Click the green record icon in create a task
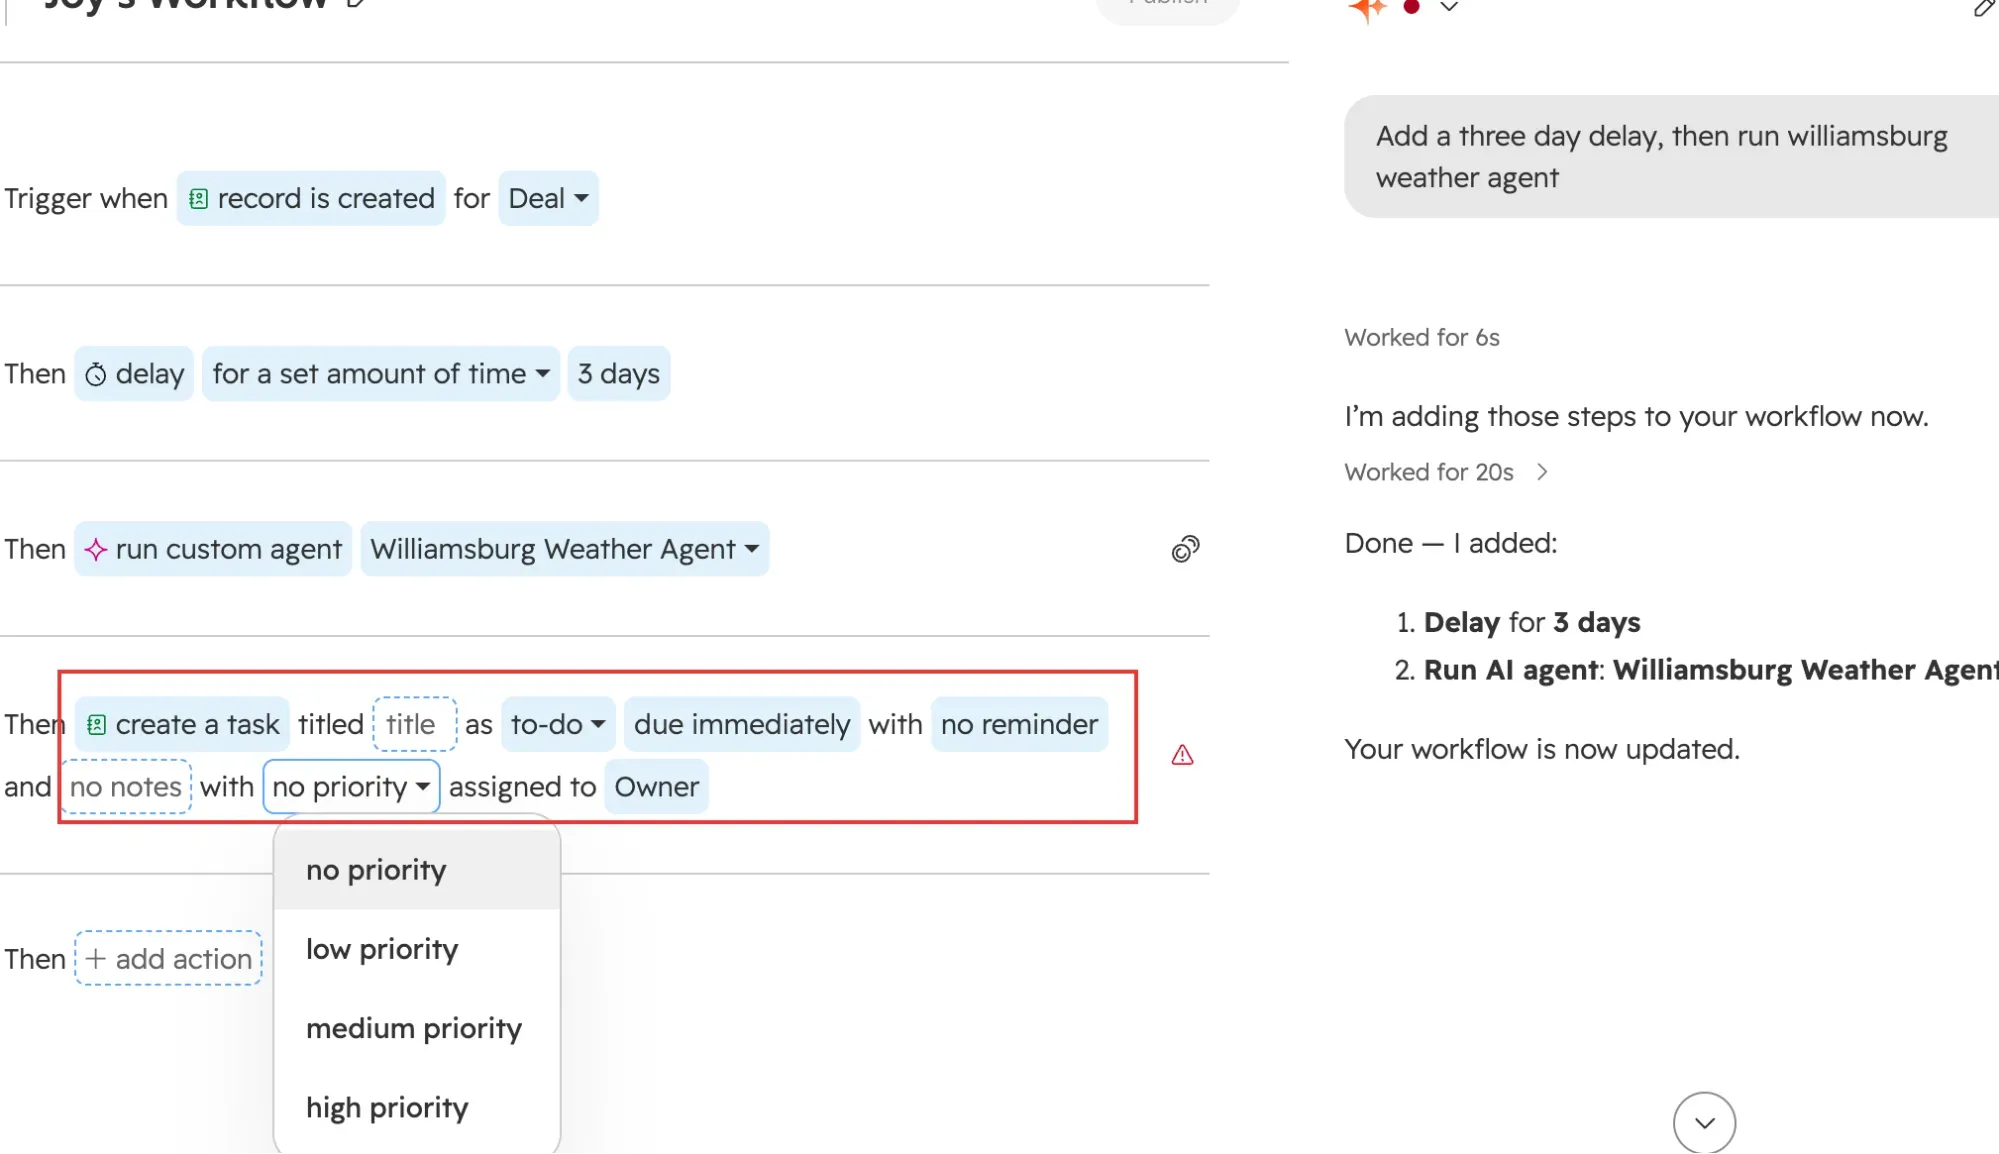Viewport: 1999px width, 1154px height. click(x=96, y=725)
